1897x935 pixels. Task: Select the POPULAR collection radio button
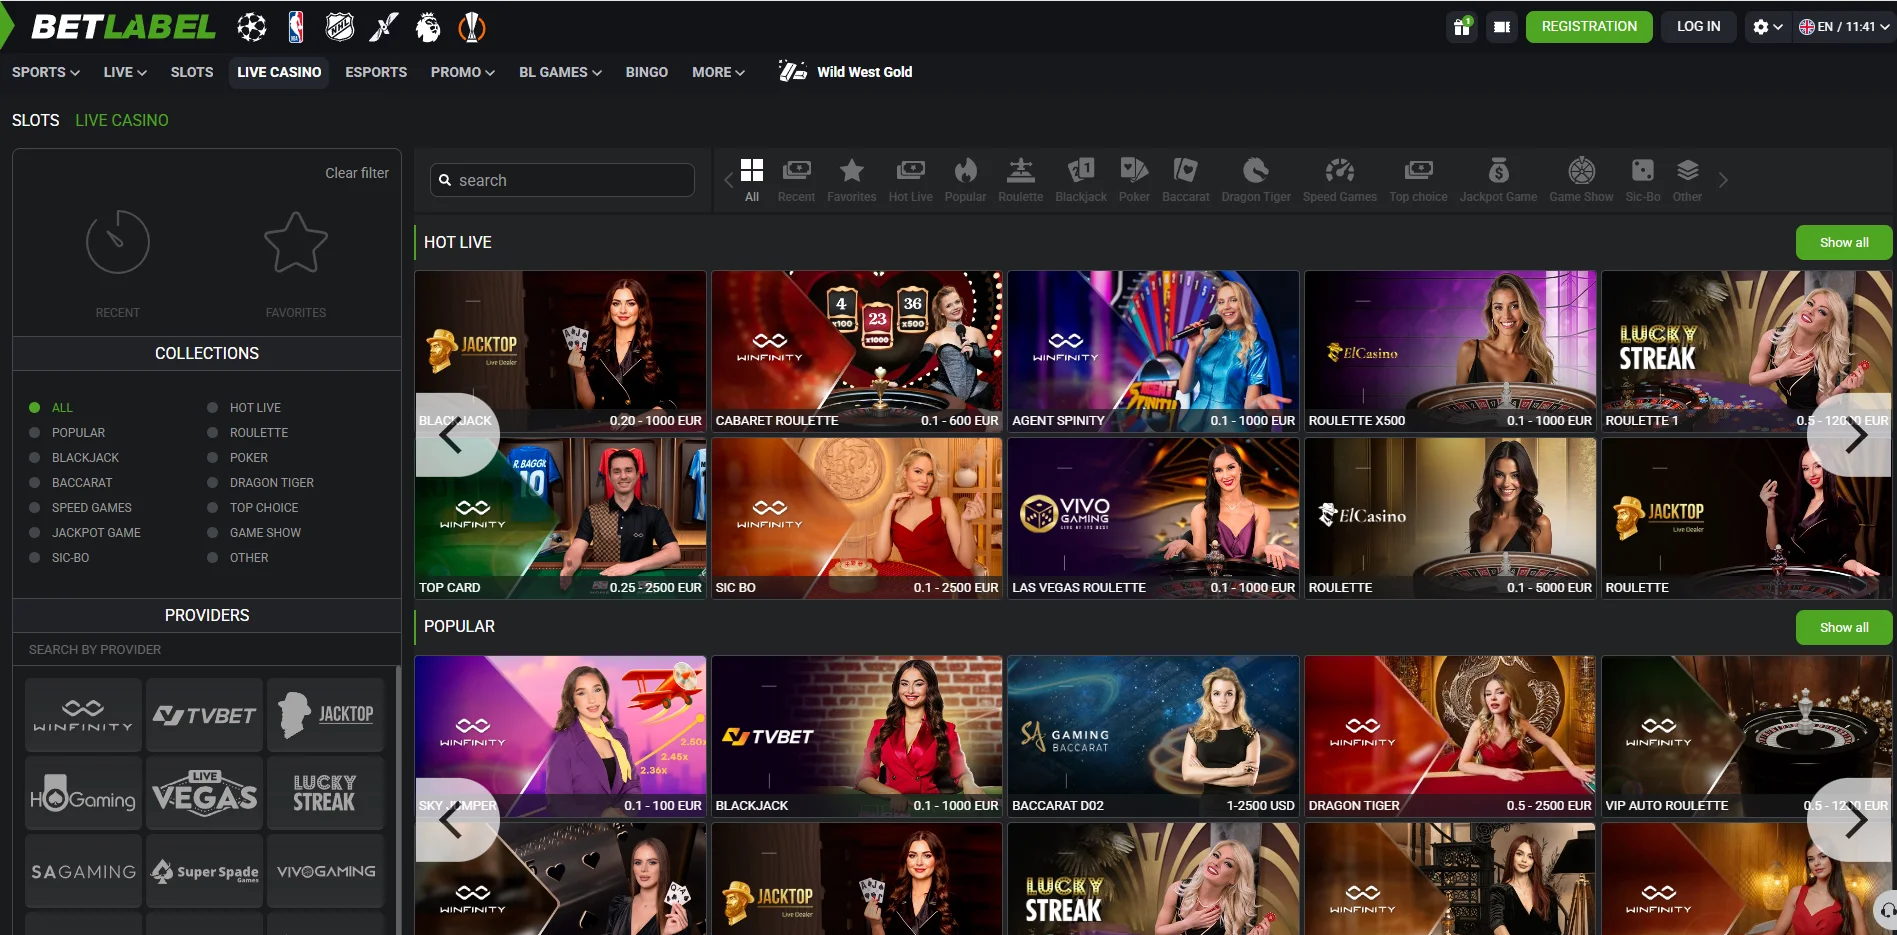[34, 433]
